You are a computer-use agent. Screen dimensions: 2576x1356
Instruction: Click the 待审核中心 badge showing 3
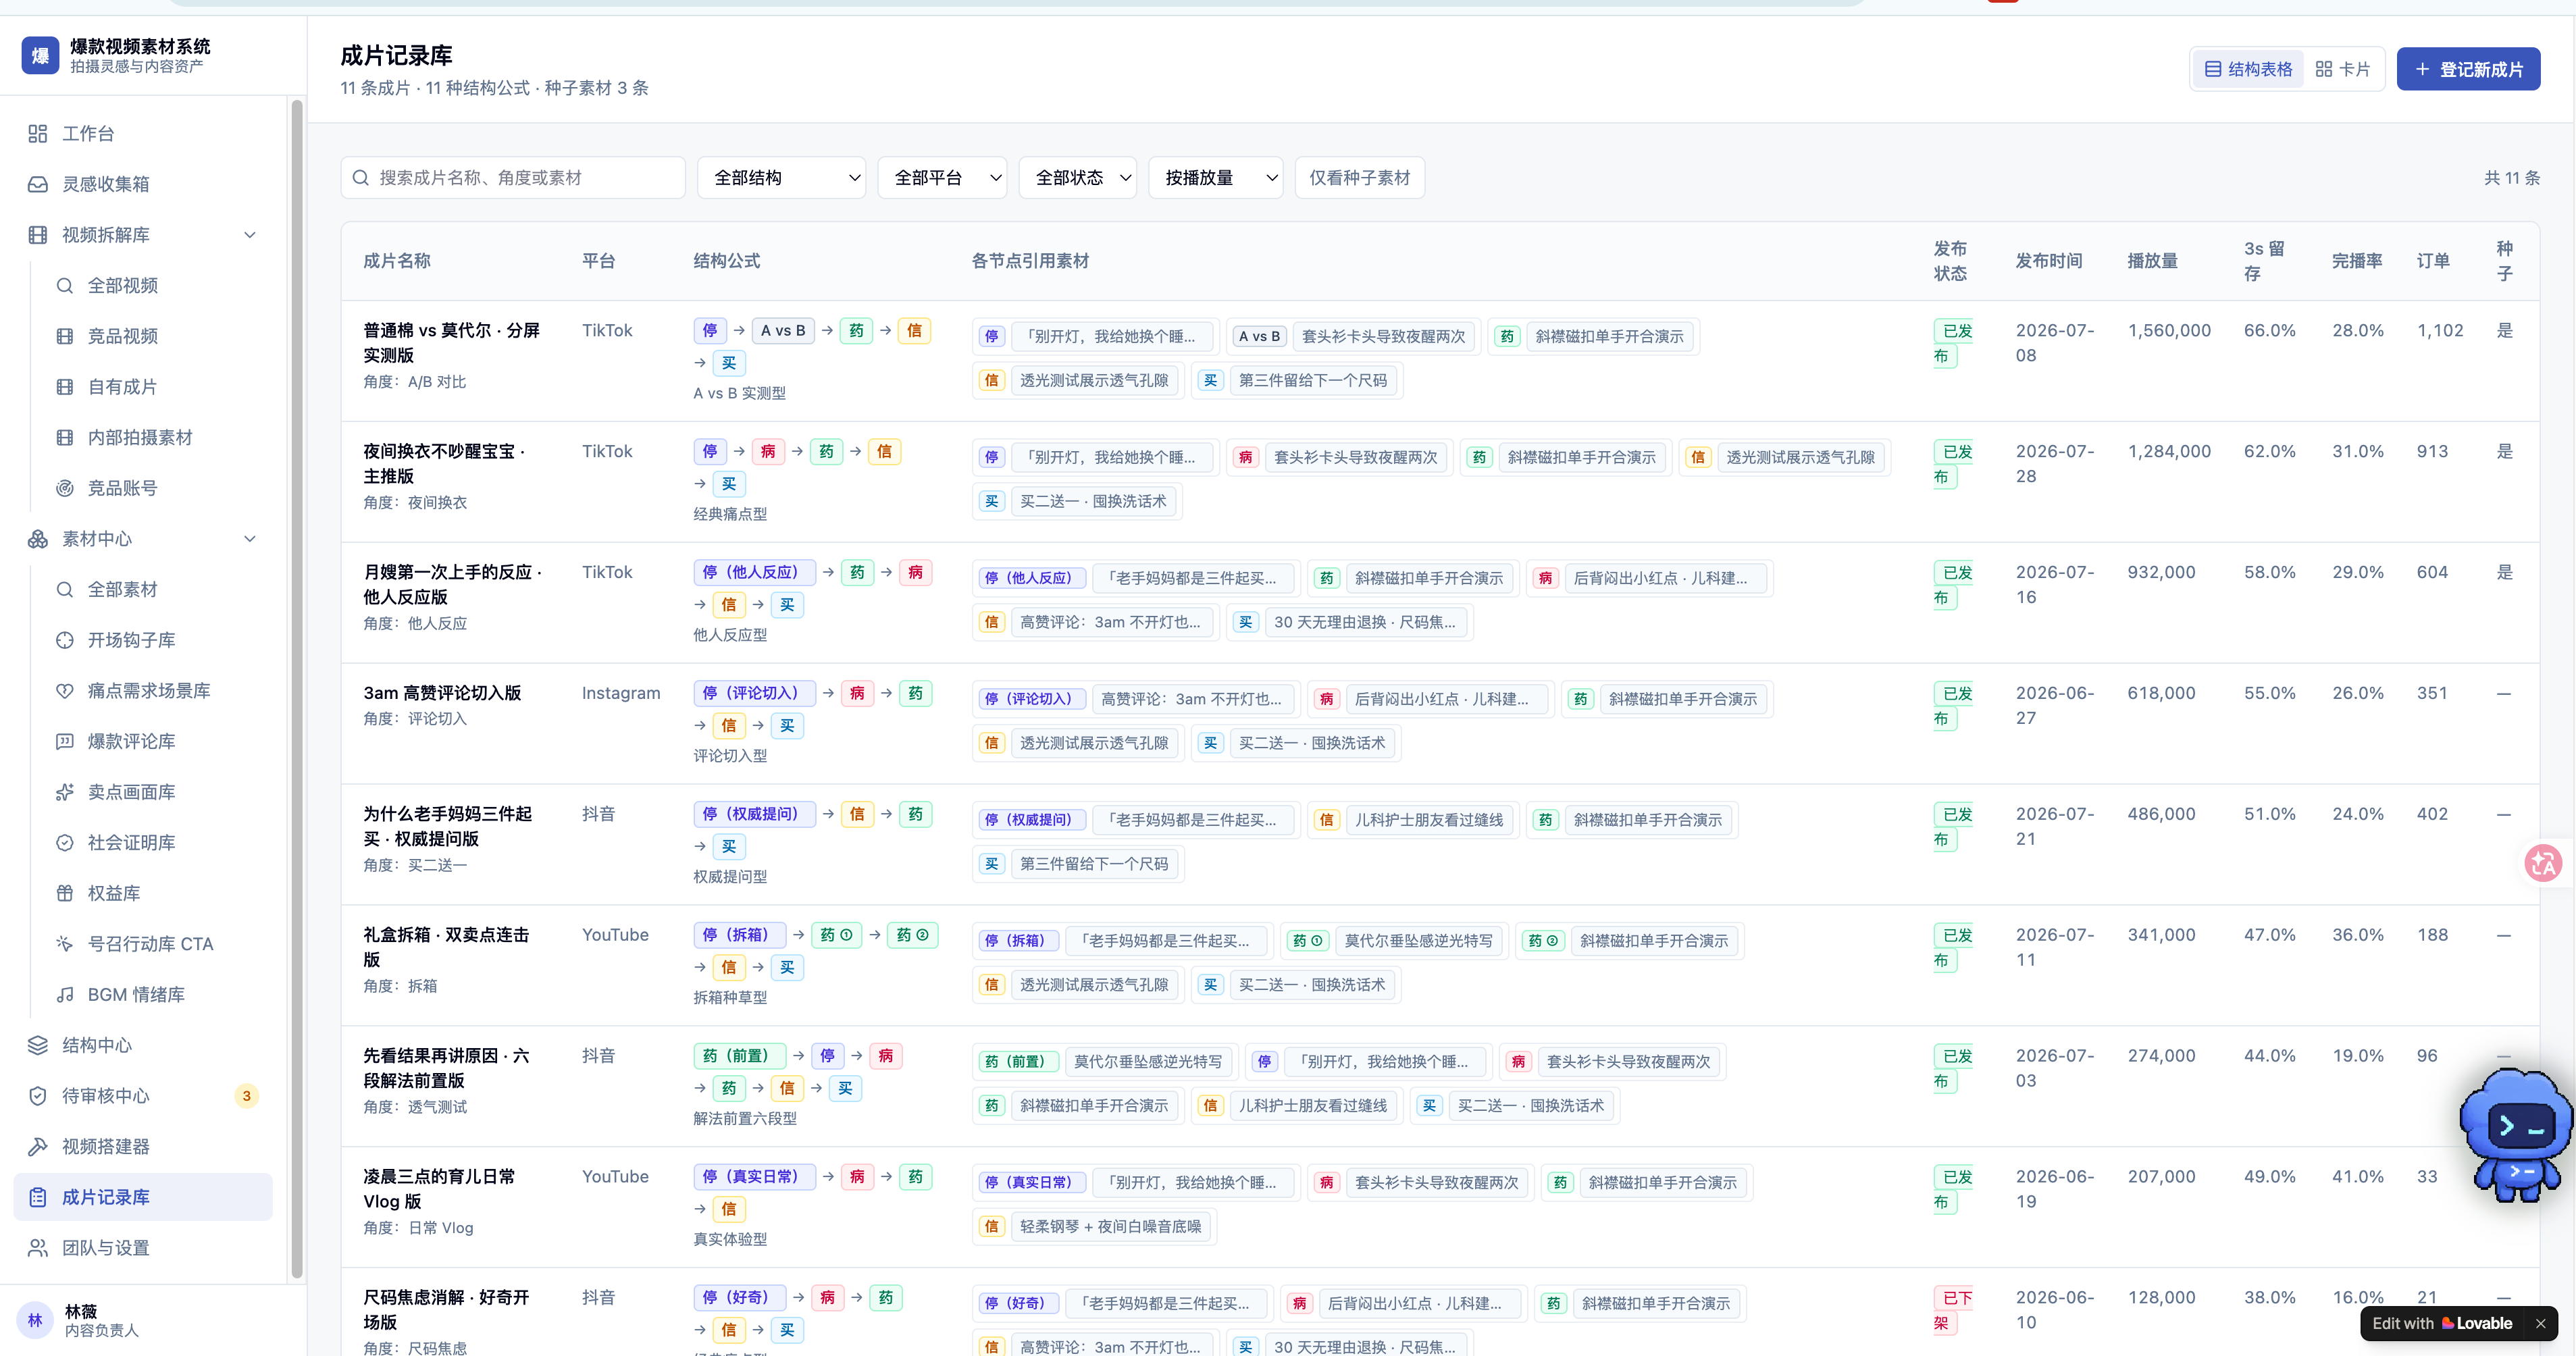point(246,1096)
